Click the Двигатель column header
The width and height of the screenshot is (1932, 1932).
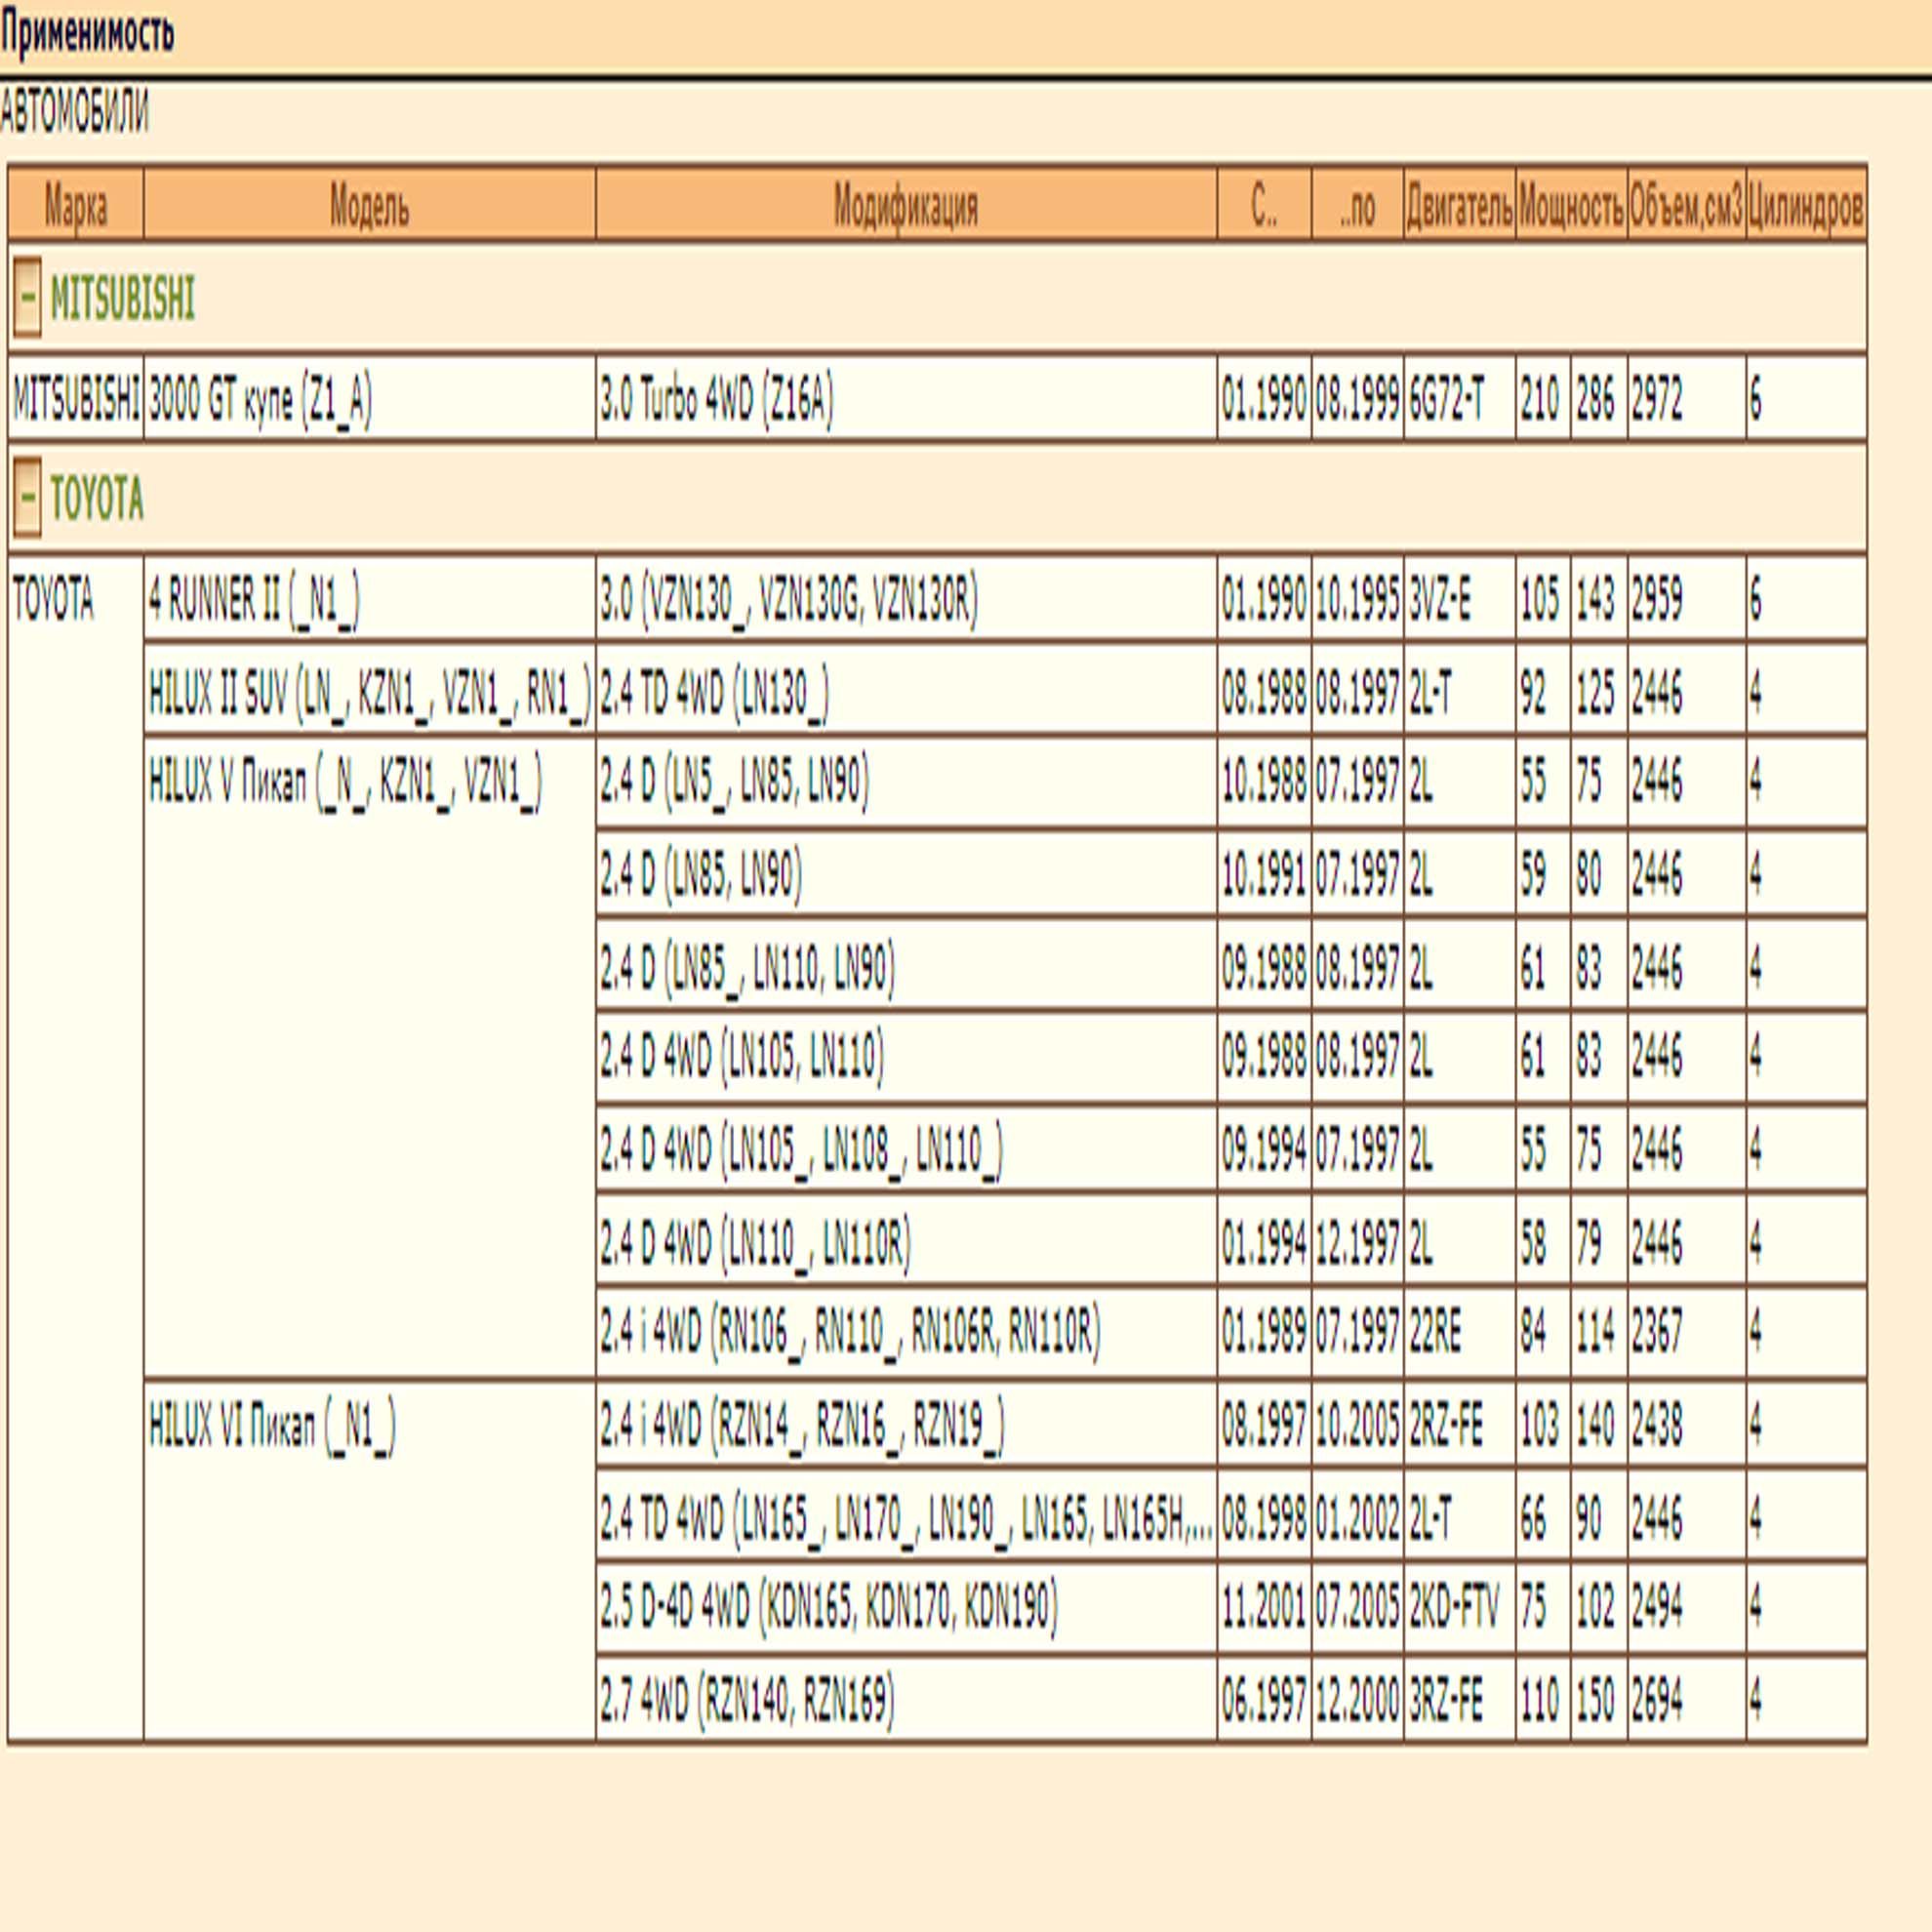pos(1459,205)
